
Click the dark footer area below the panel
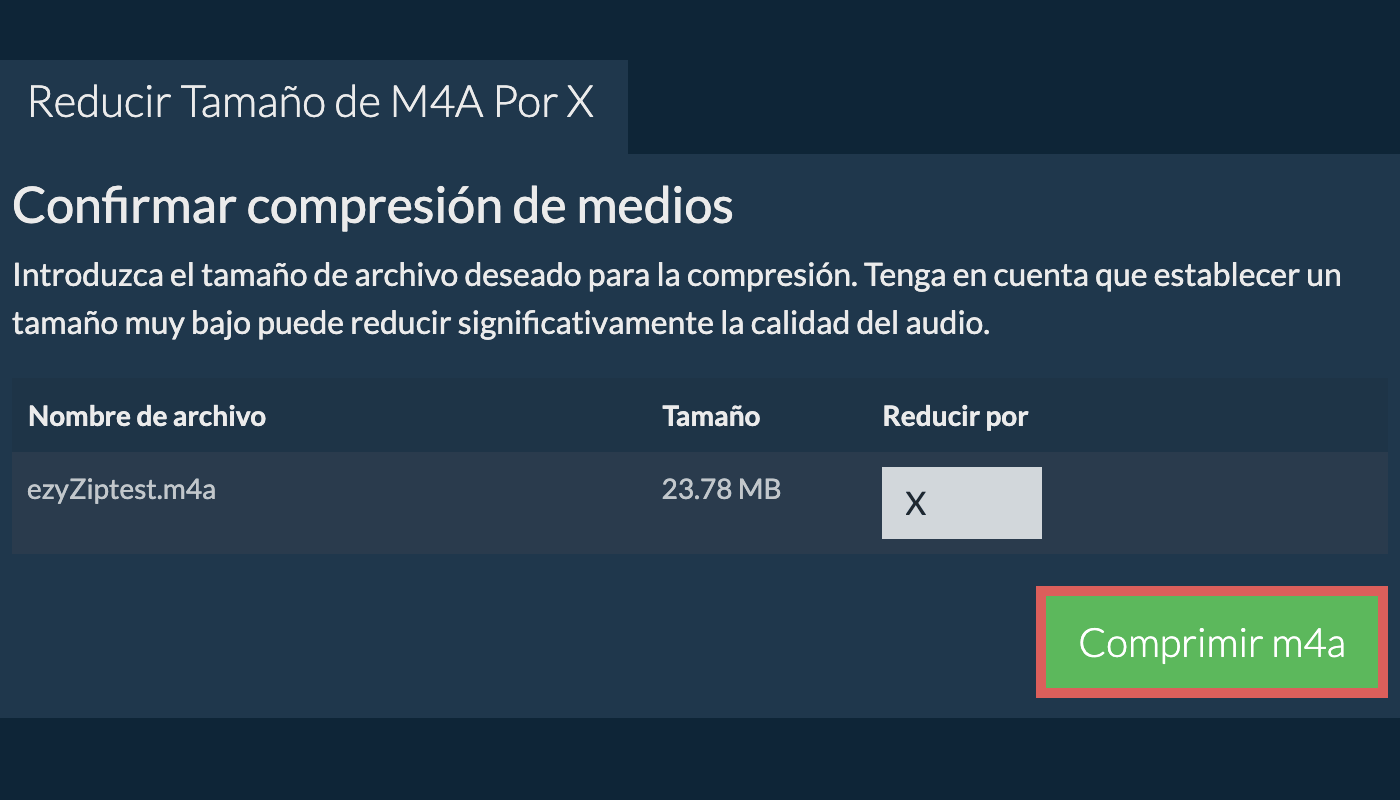[700, 758]
